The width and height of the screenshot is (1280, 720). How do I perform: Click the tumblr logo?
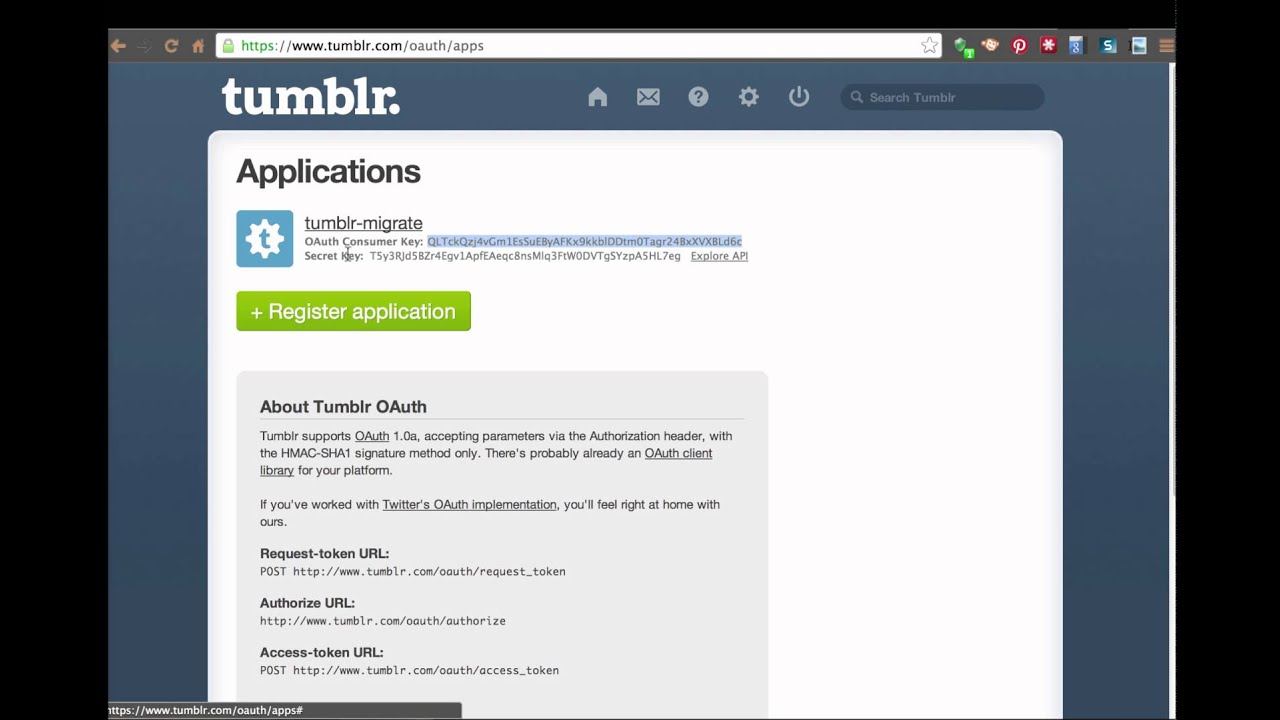coord(311,97)
